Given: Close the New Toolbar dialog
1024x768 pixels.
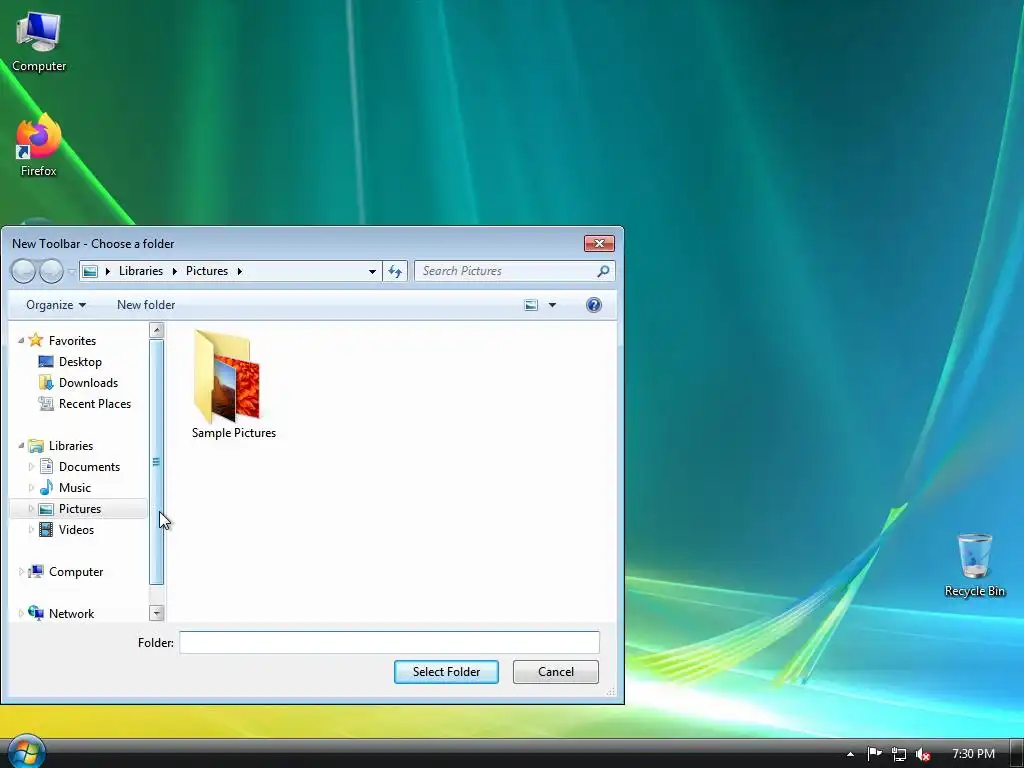Looking at the screenshot, I should [599, 244].
